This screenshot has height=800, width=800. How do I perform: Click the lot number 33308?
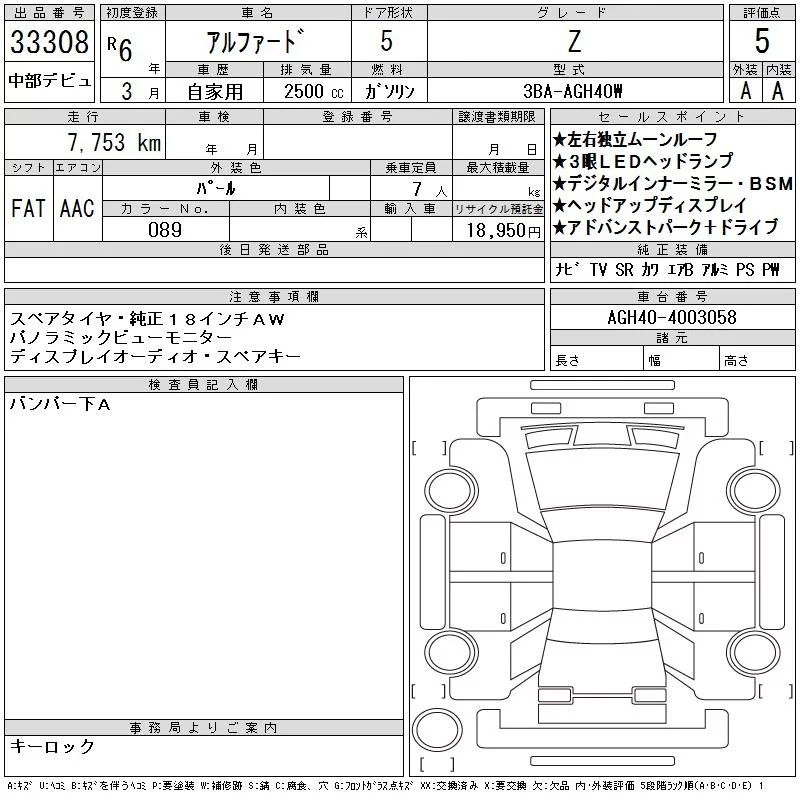click(50, 41)
